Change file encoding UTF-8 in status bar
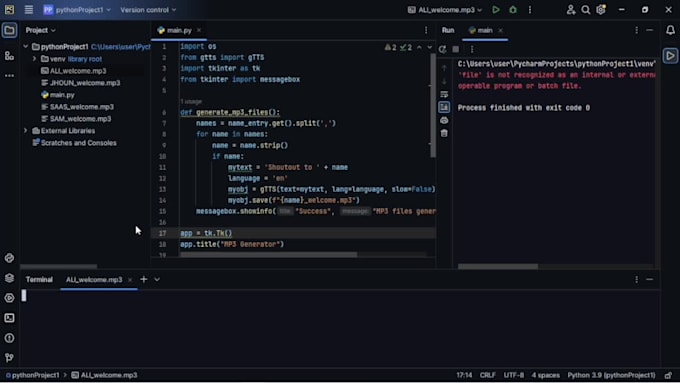Screen dimensions: 680x383 [514, 375]
